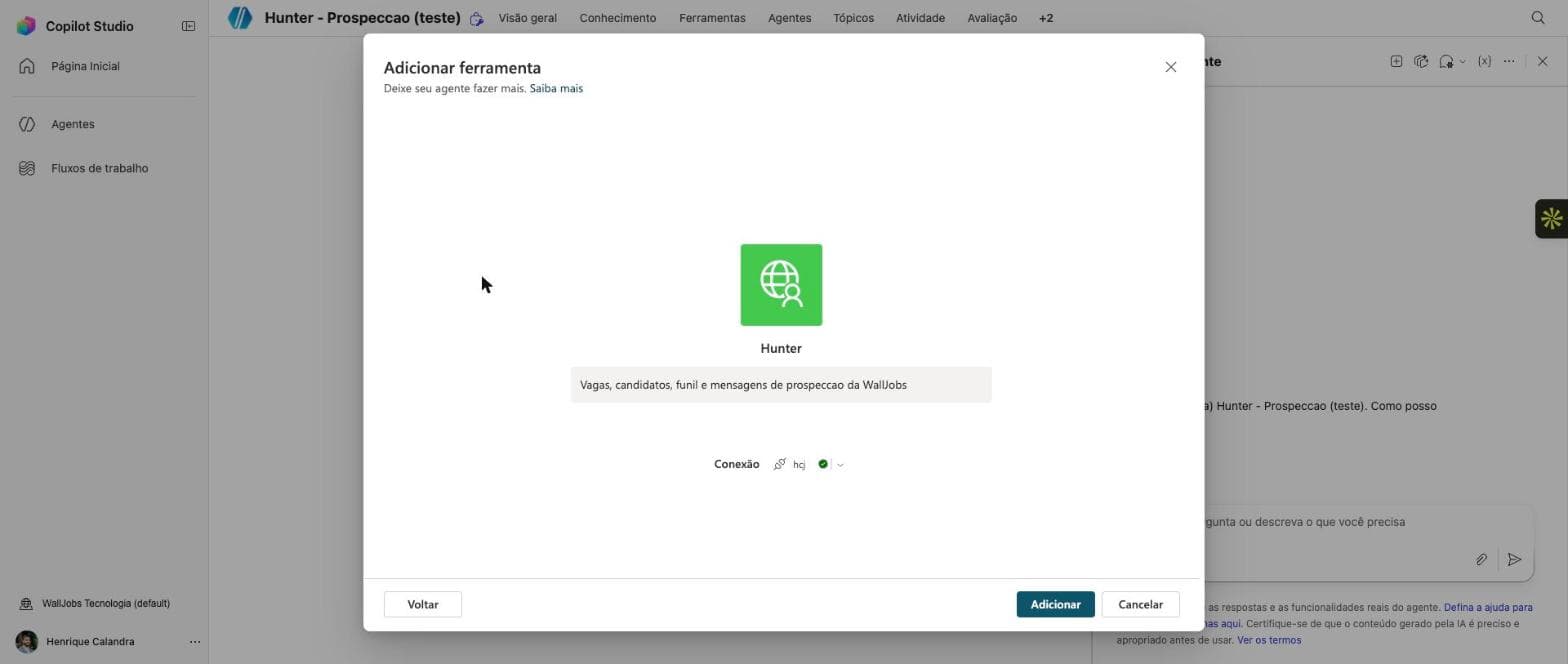Switch to Visão geral tab
Viewport: 1568px width, 664px height.
528,18
